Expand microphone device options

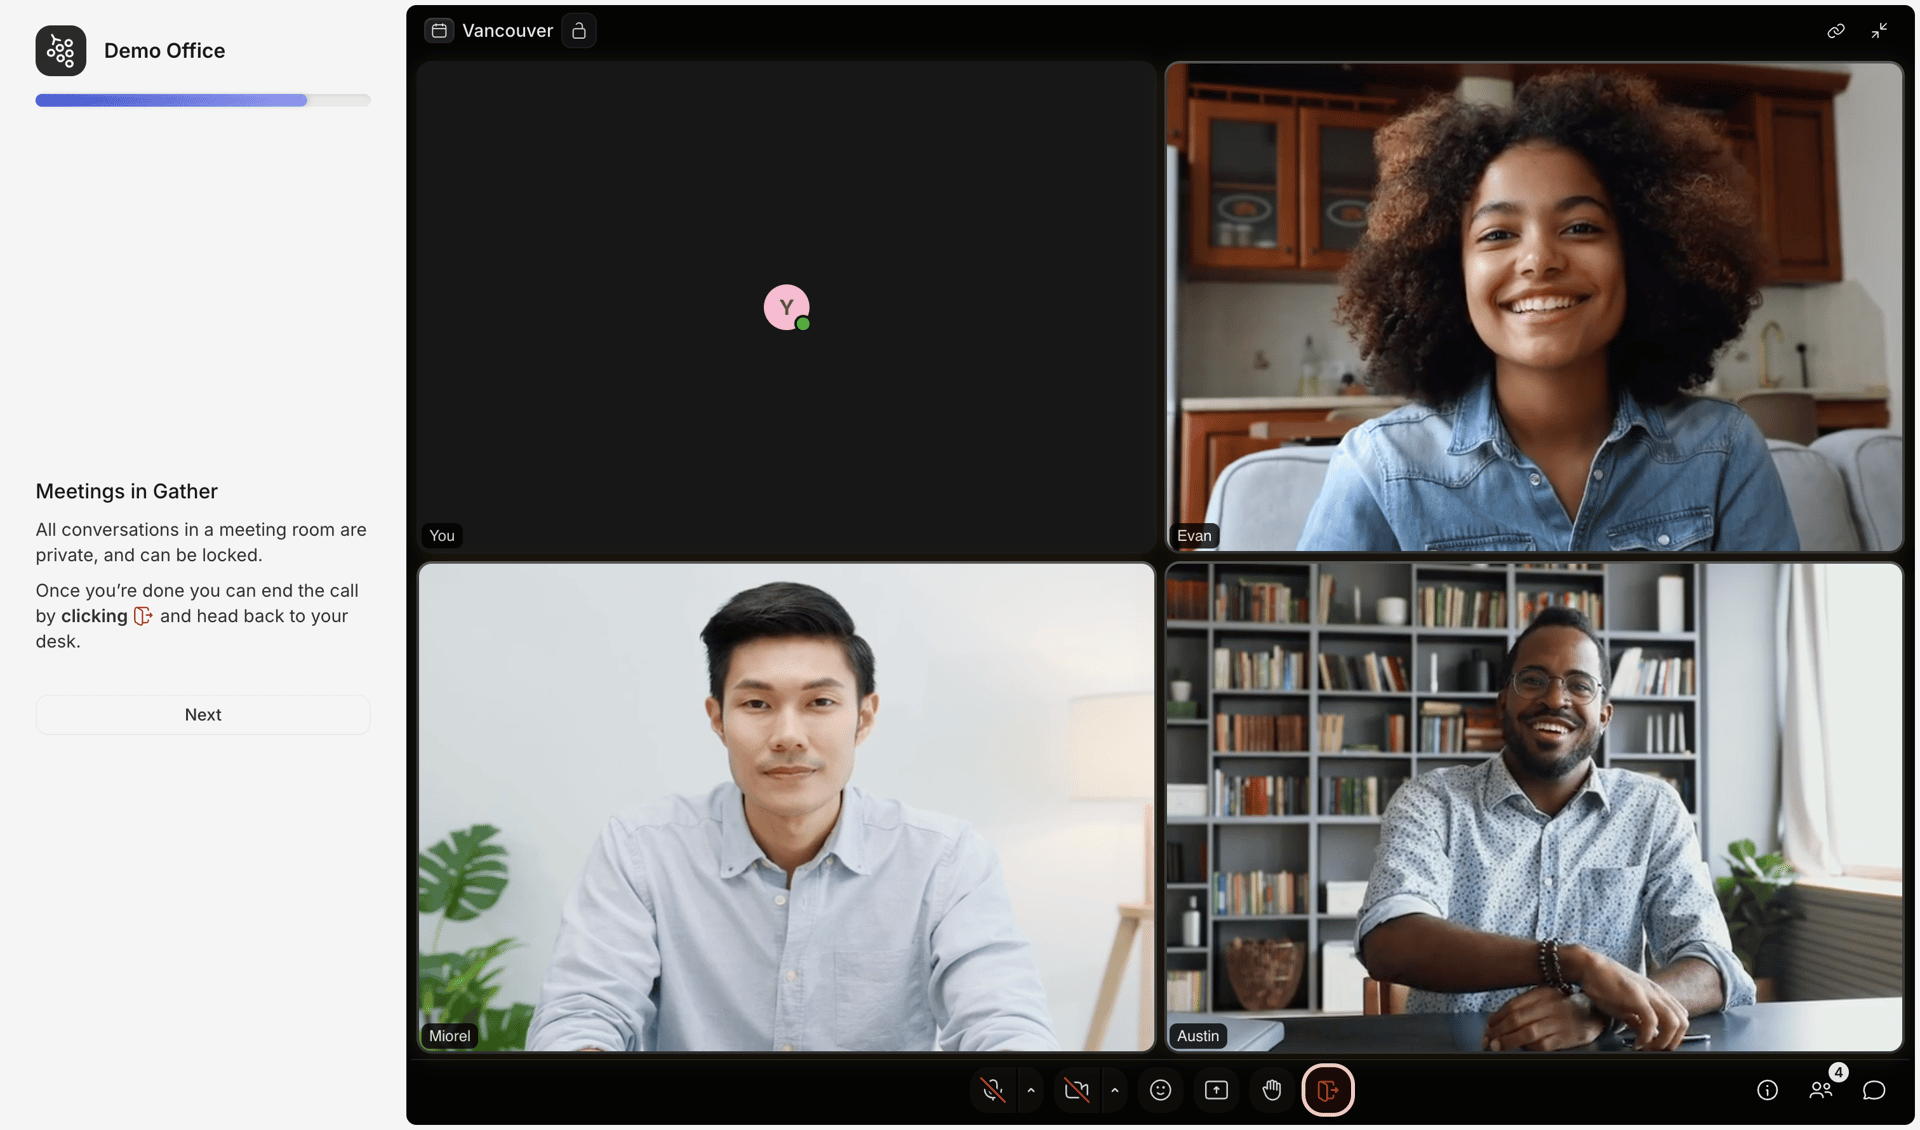1032,1090
